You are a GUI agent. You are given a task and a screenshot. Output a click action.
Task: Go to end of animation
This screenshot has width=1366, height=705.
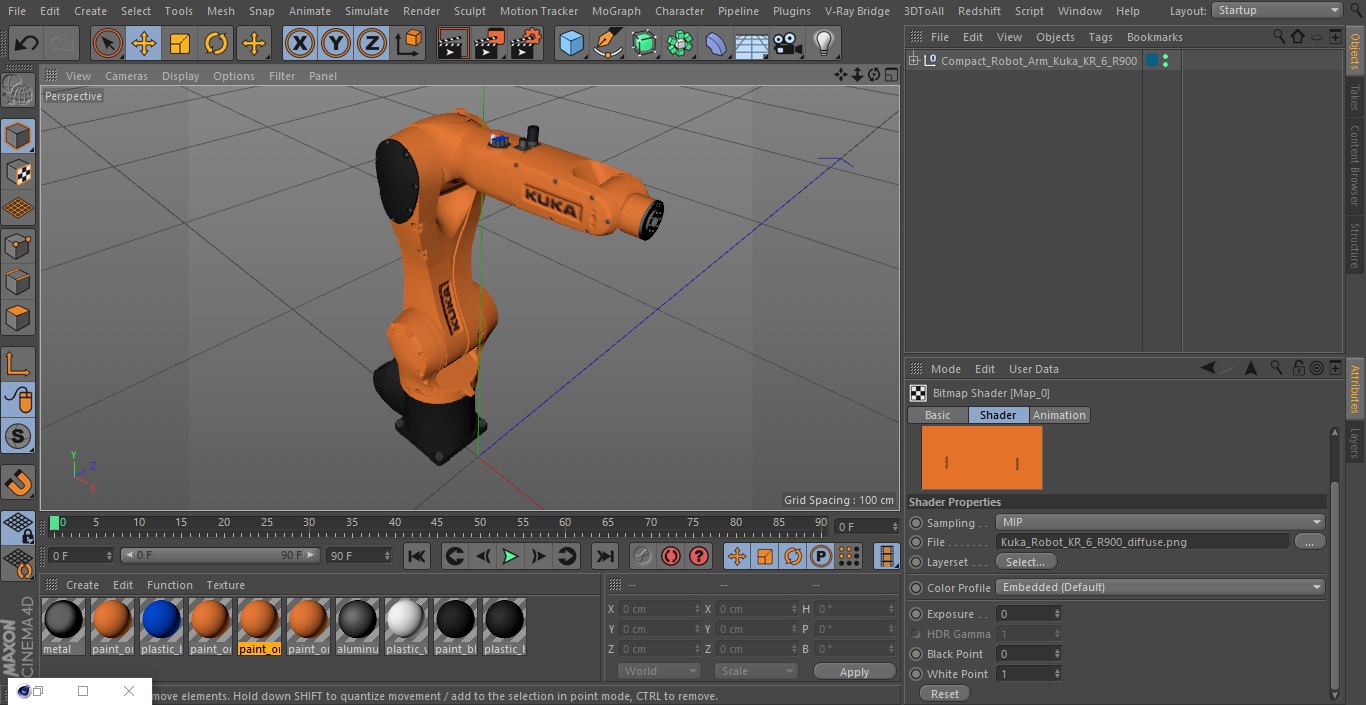[x=604, y=556]
